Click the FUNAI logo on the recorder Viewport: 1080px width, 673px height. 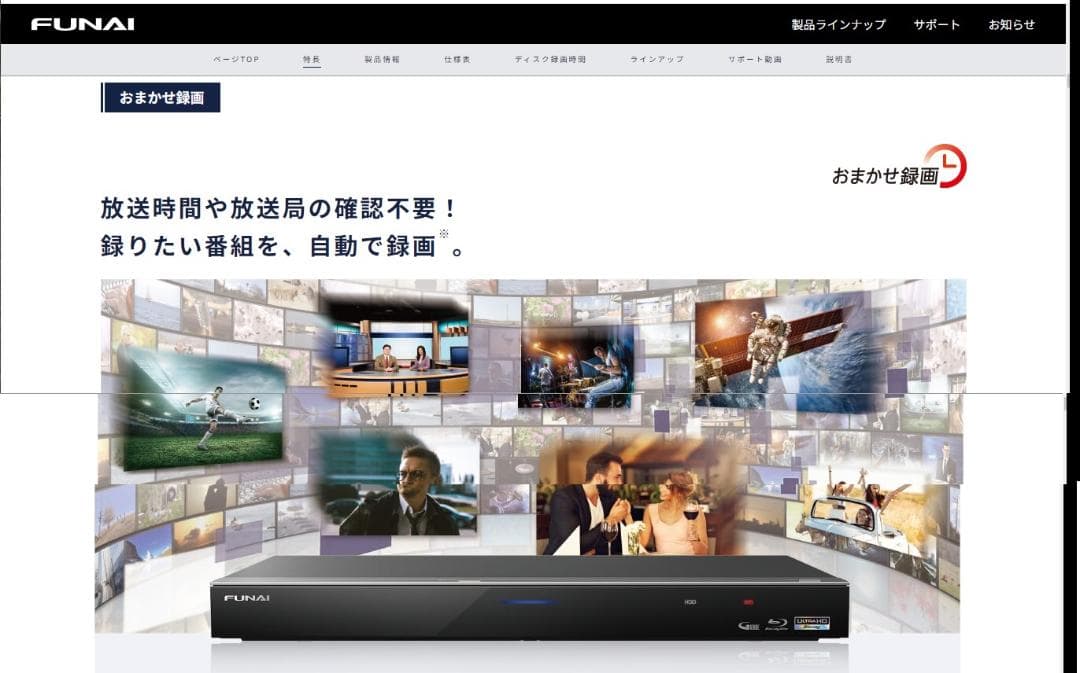tap(247, 598)
